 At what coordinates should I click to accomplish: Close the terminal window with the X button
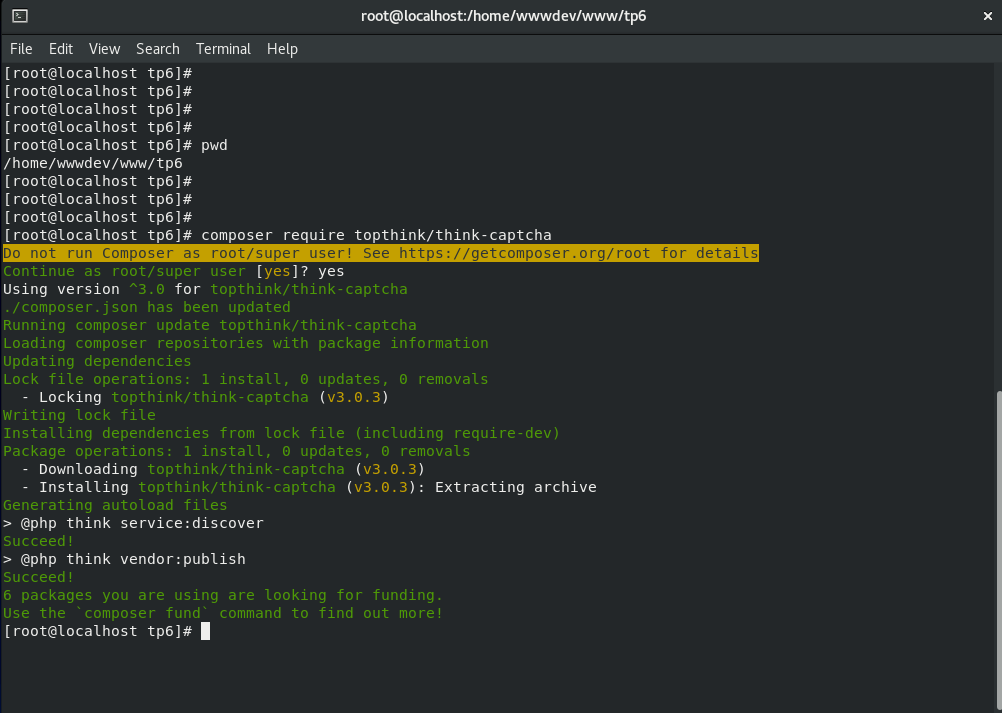[x=987, y=16]
